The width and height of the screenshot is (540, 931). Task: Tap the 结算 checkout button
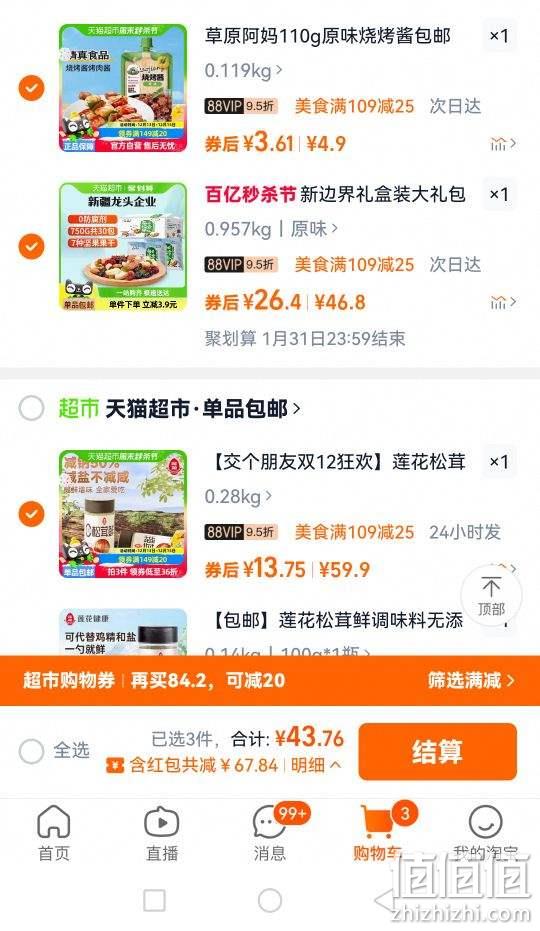tap(437, 751)
